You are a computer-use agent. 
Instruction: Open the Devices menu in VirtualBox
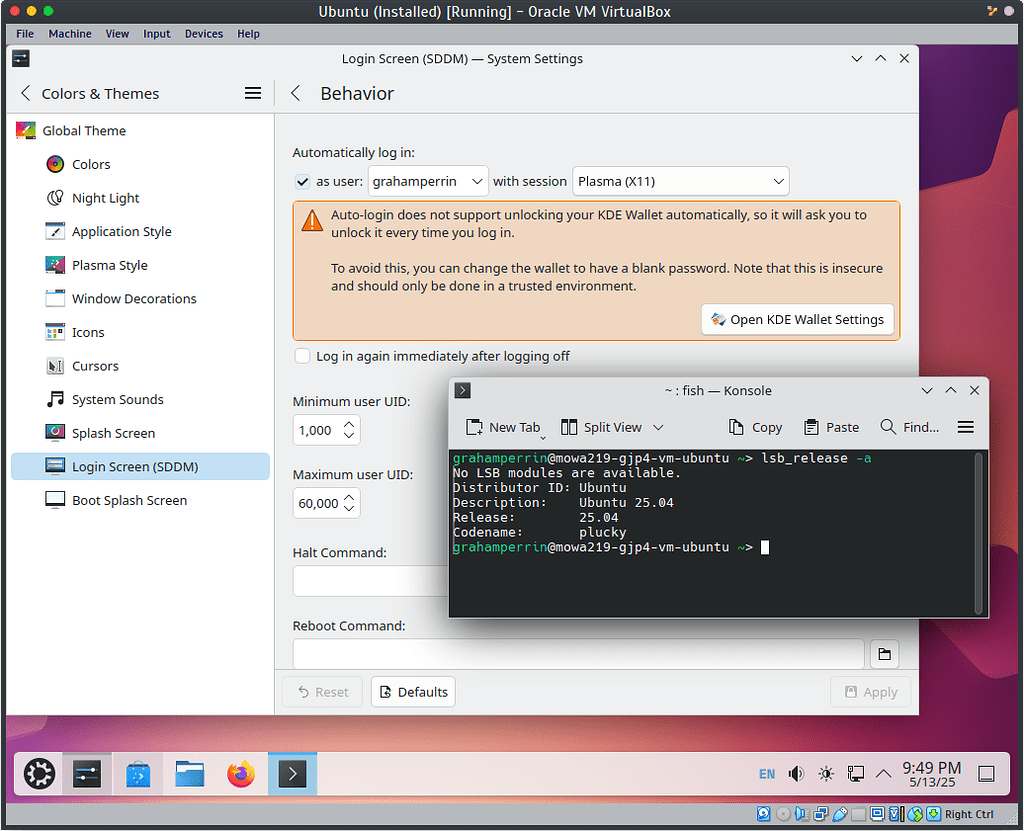pos(203,33)
